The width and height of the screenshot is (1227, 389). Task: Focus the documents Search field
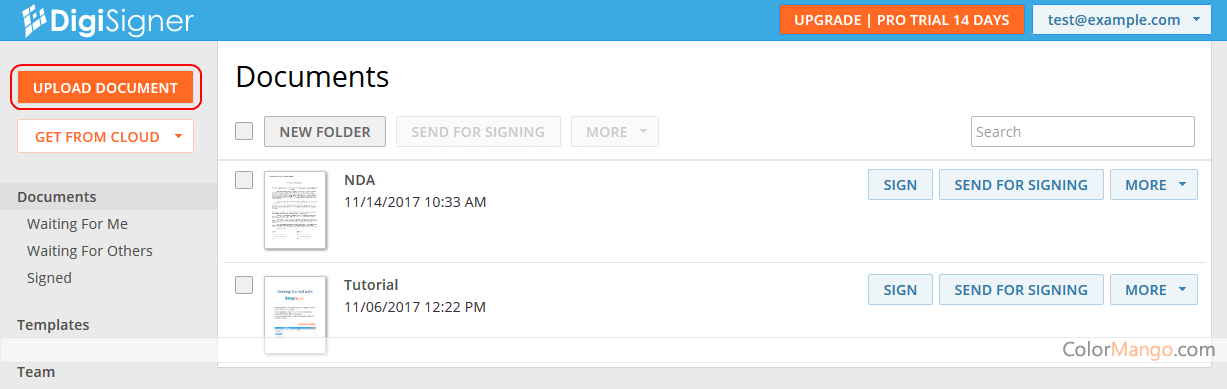click(x=1083, y=132)
